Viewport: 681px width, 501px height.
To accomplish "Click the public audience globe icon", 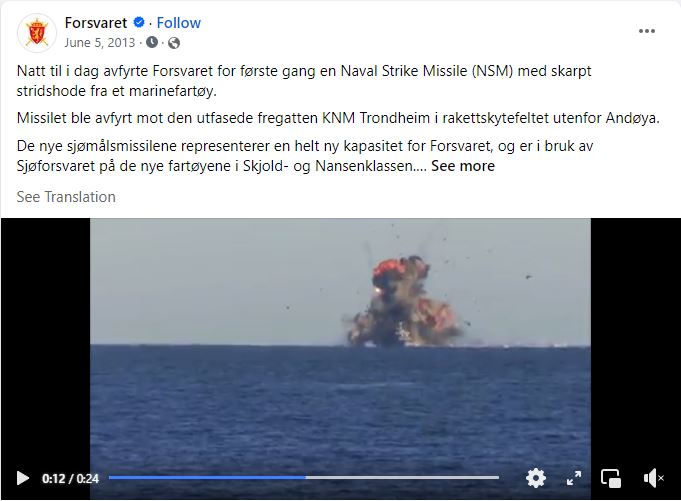I will [174, 43].
